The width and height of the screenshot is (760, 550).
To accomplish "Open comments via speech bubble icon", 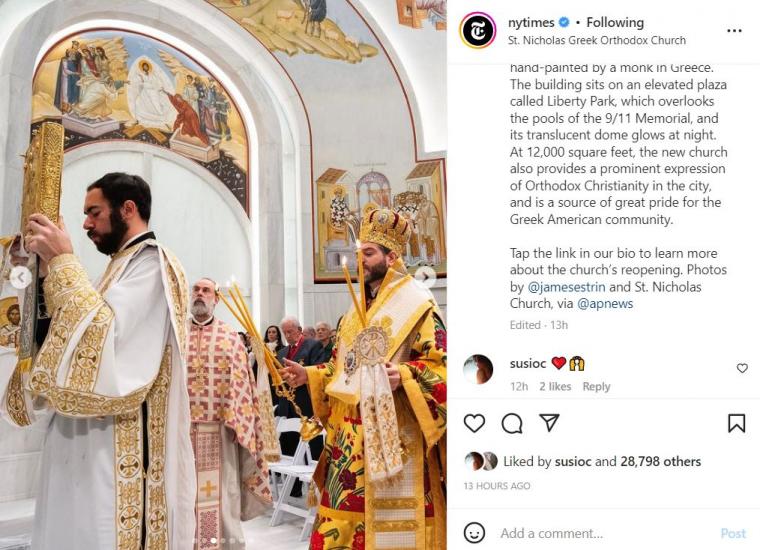I will click(x=512, y=424).
